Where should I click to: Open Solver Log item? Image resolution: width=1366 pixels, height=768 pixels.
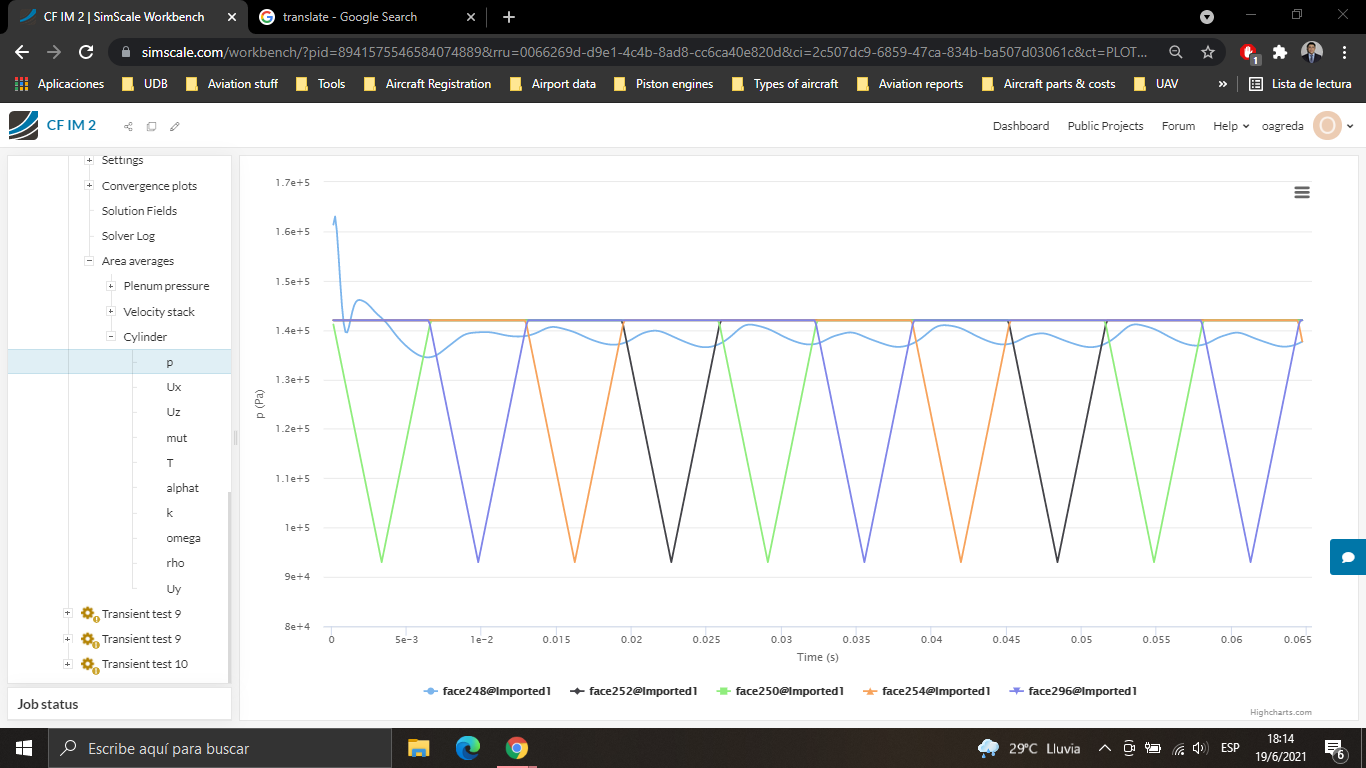128,236
